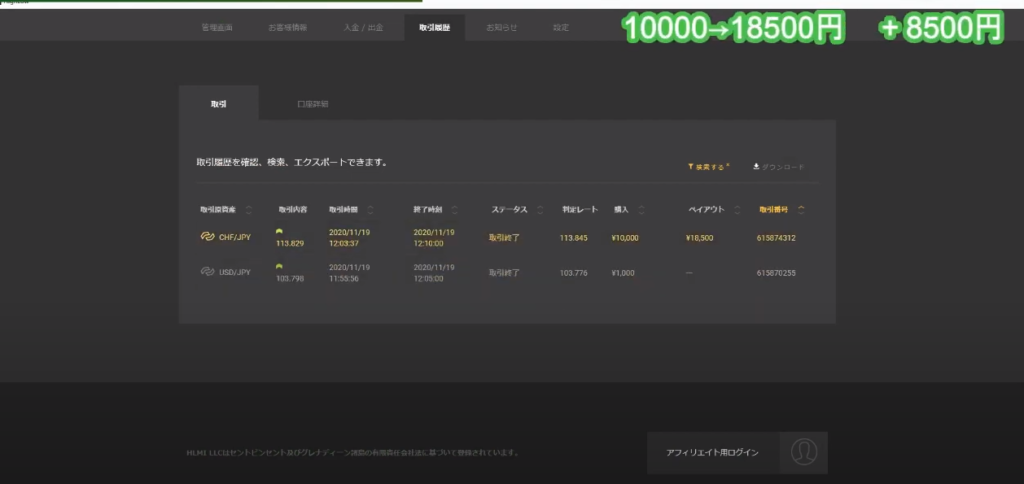Click entry rate value 103.798
Viewport: 1024px width, 484px height.
(290, 279)
